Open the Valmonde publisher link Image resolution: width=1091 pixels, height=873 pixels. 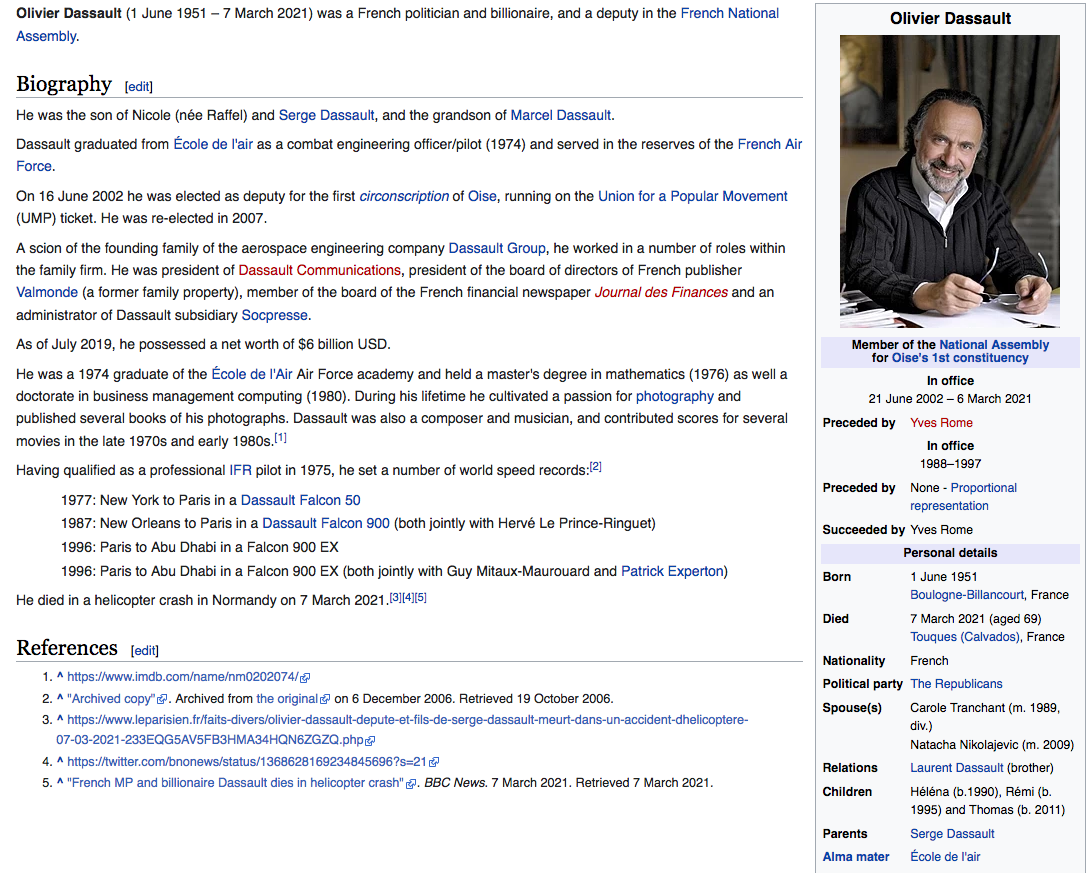click(x=47, y=293)
